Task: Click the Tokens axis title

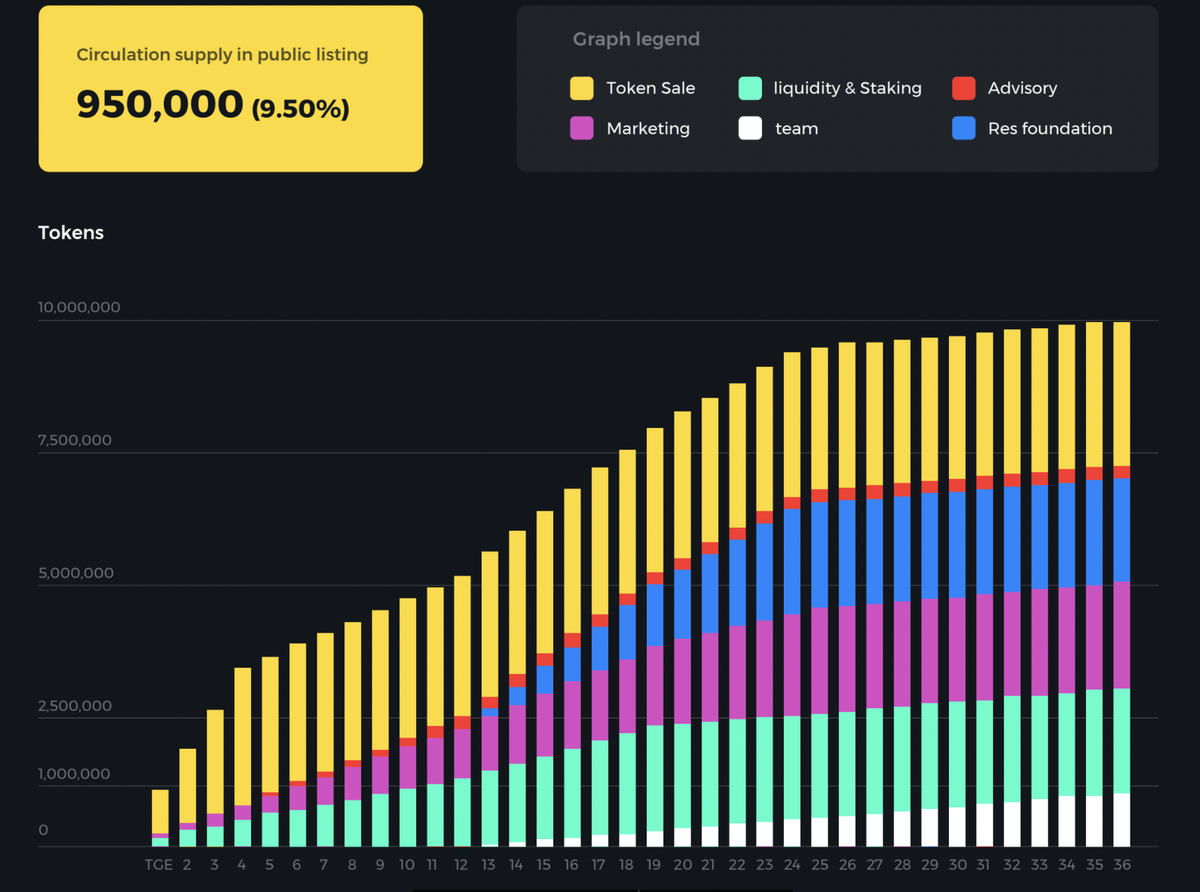Action: click(x=71, y=233)
